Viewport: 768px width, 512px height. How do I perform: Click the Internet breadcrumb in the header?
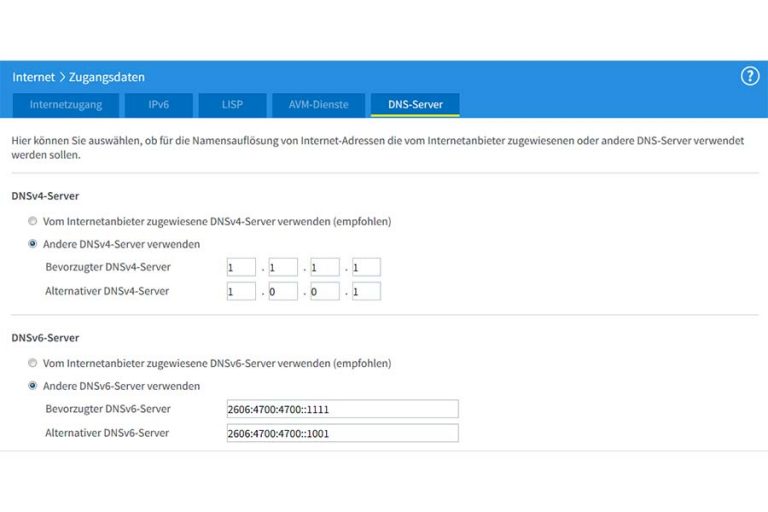(x=33, y=77)
